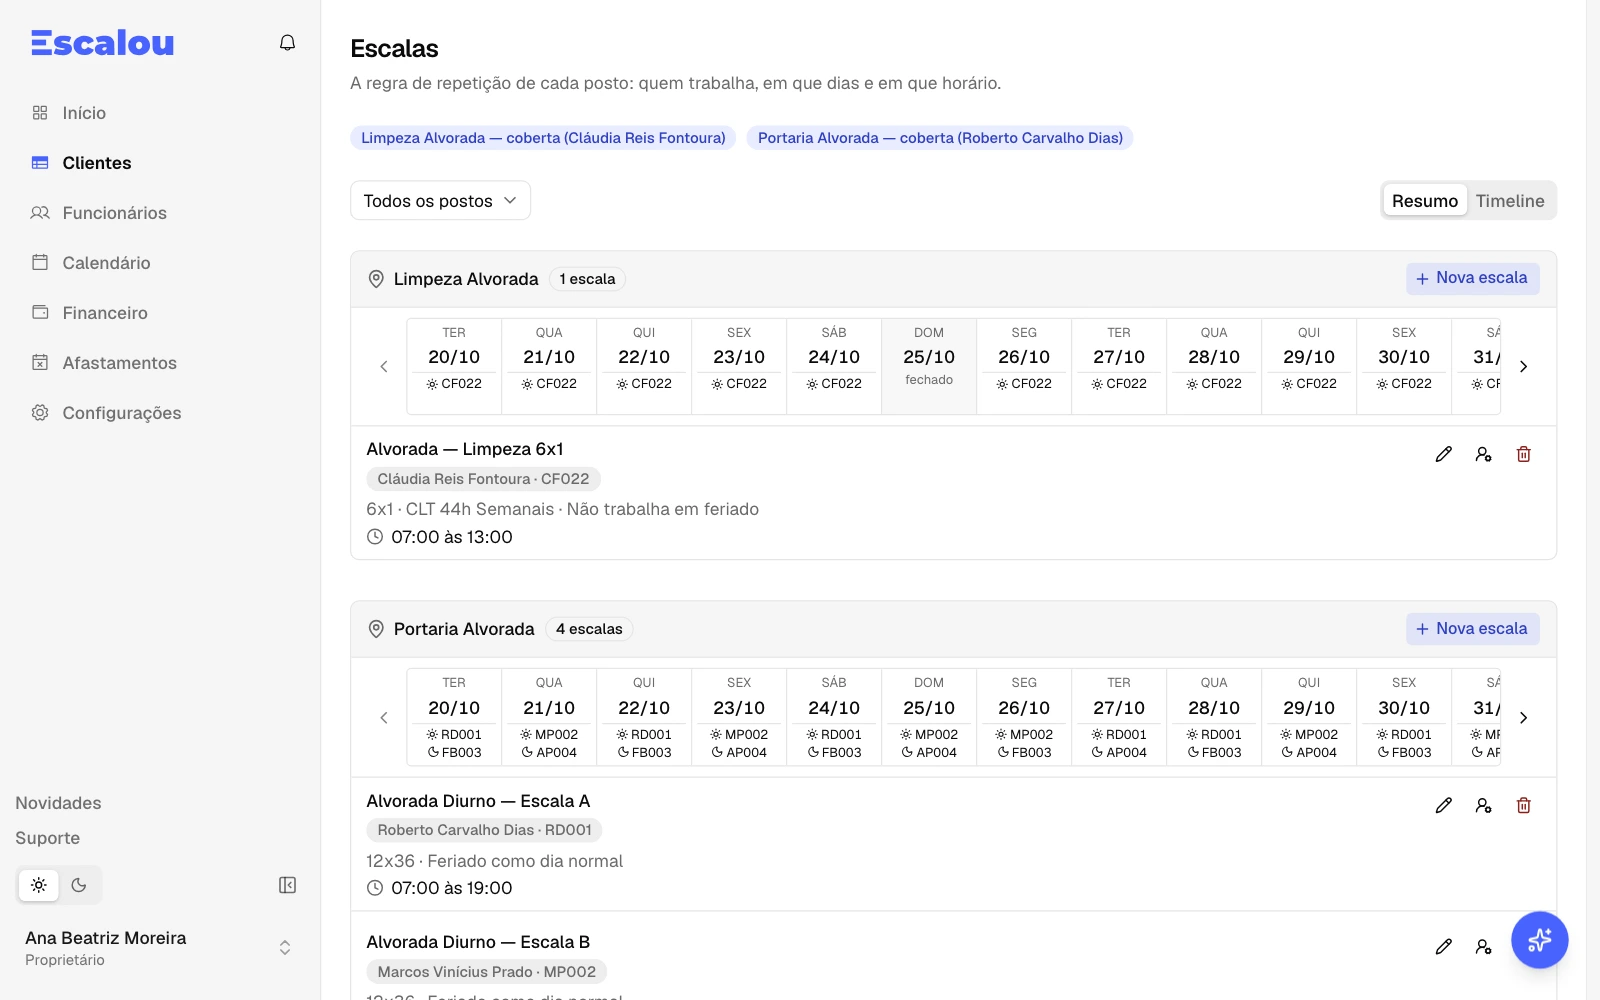This screenshot has height=1000, width=1600.
Task: Open the Suporte link
Action: tap(47, 838)
